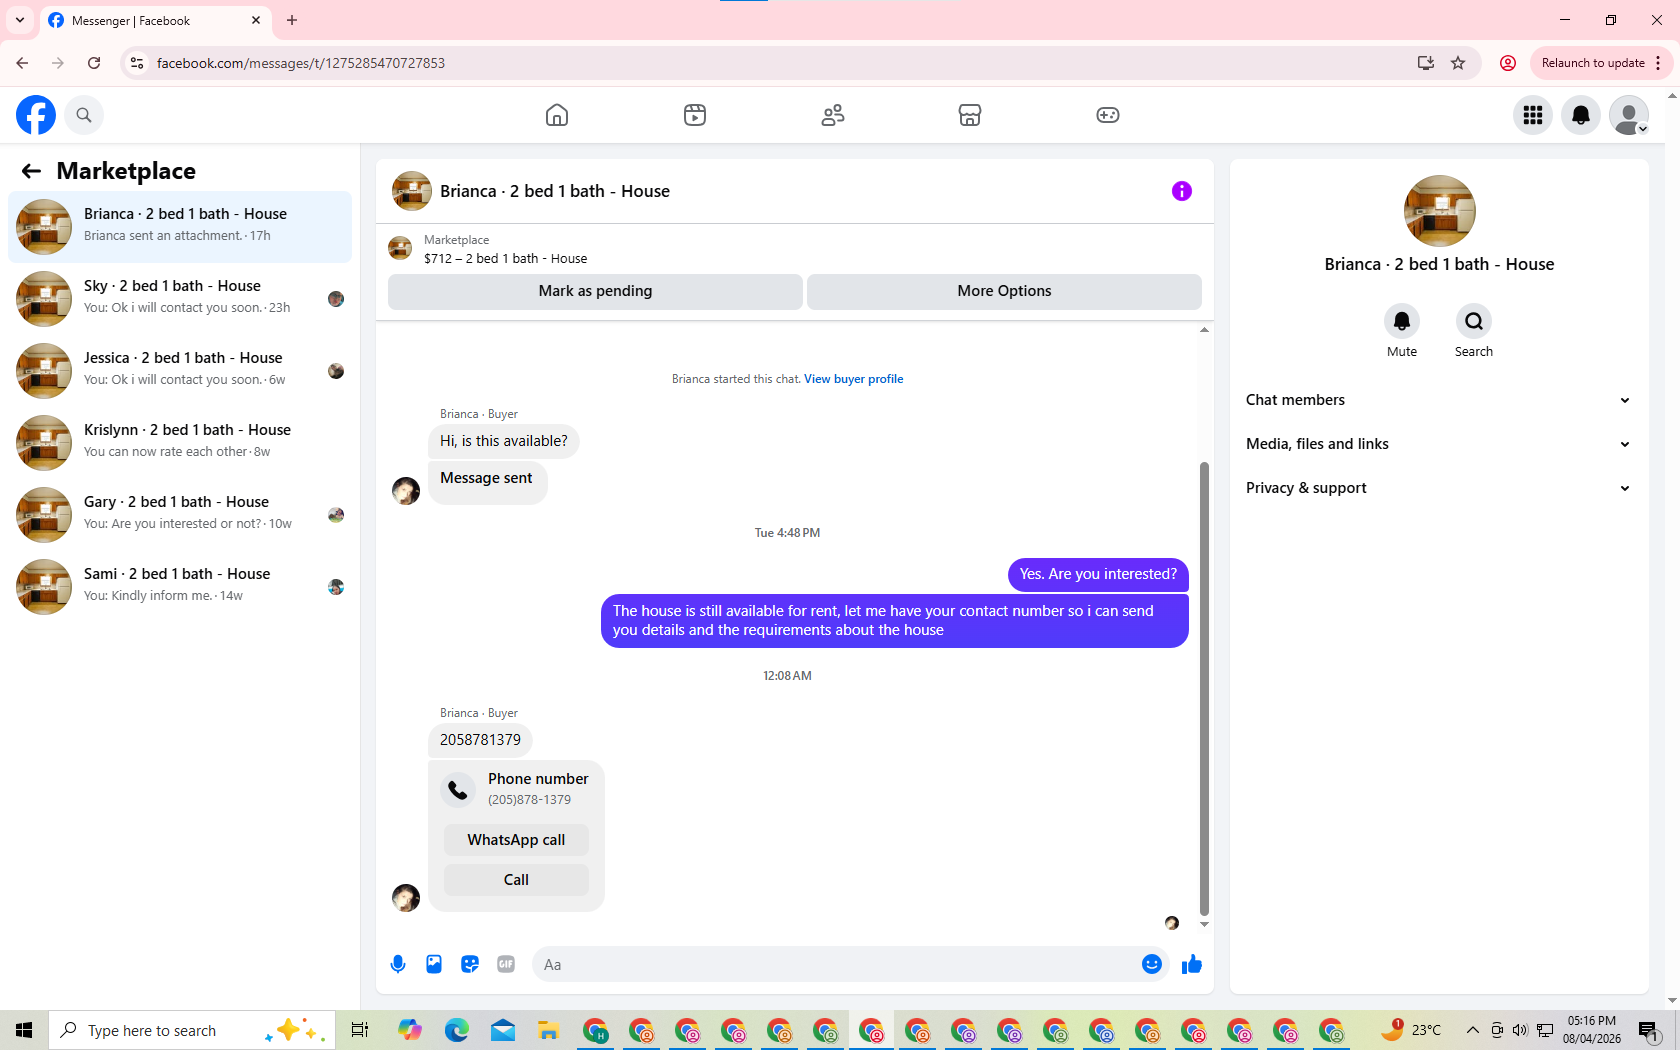Screen dimensions: 1680x1050
Task: Click 'Yes. Are you interested?' message
Action: [1098, 574]
